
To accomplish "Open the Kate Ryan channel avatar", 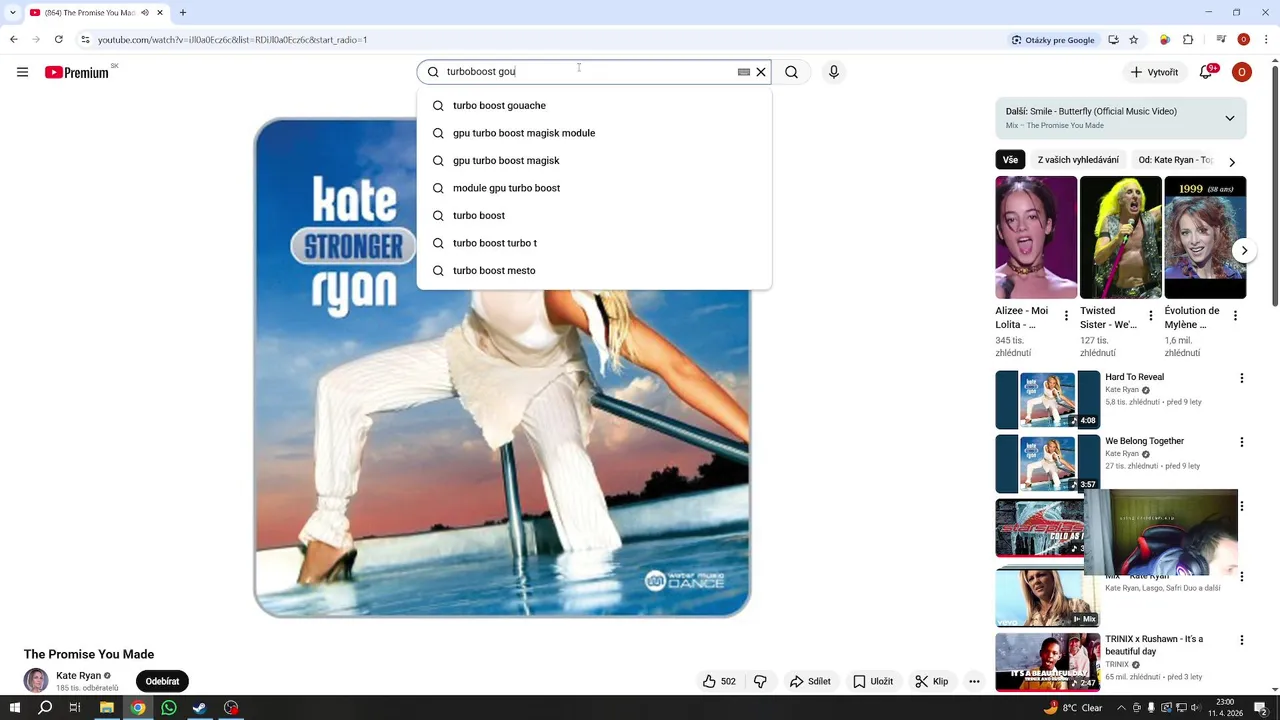I will tap(36, 681).
